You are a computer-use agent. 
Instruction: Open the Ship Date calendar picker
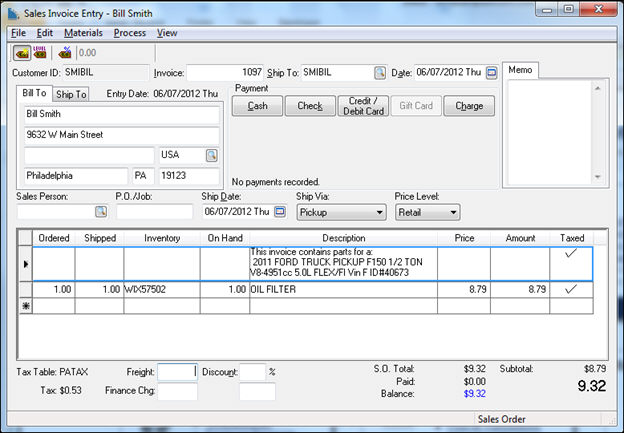click(280, 212)
